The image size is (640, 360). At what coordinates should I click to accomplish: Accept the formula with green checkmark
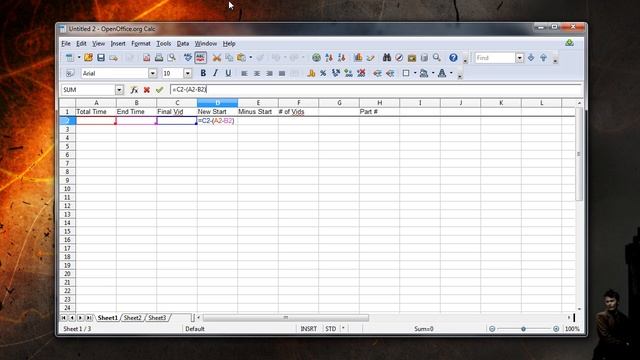[160, 90]
